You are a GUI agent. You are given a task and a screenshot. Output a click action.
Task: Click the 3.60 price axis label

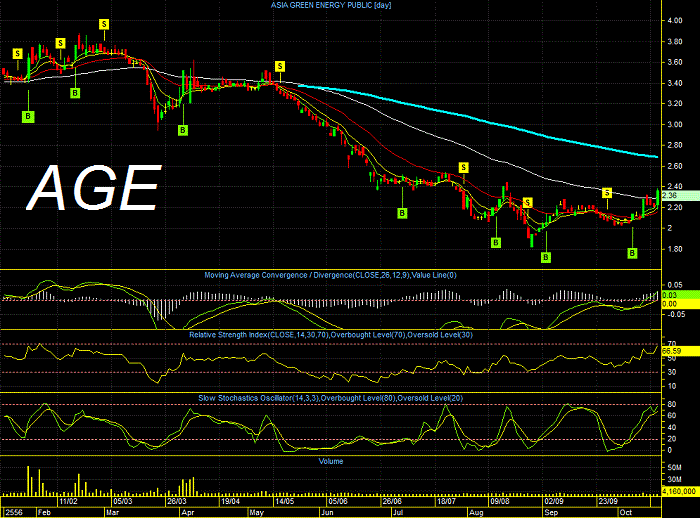(675, 62)
